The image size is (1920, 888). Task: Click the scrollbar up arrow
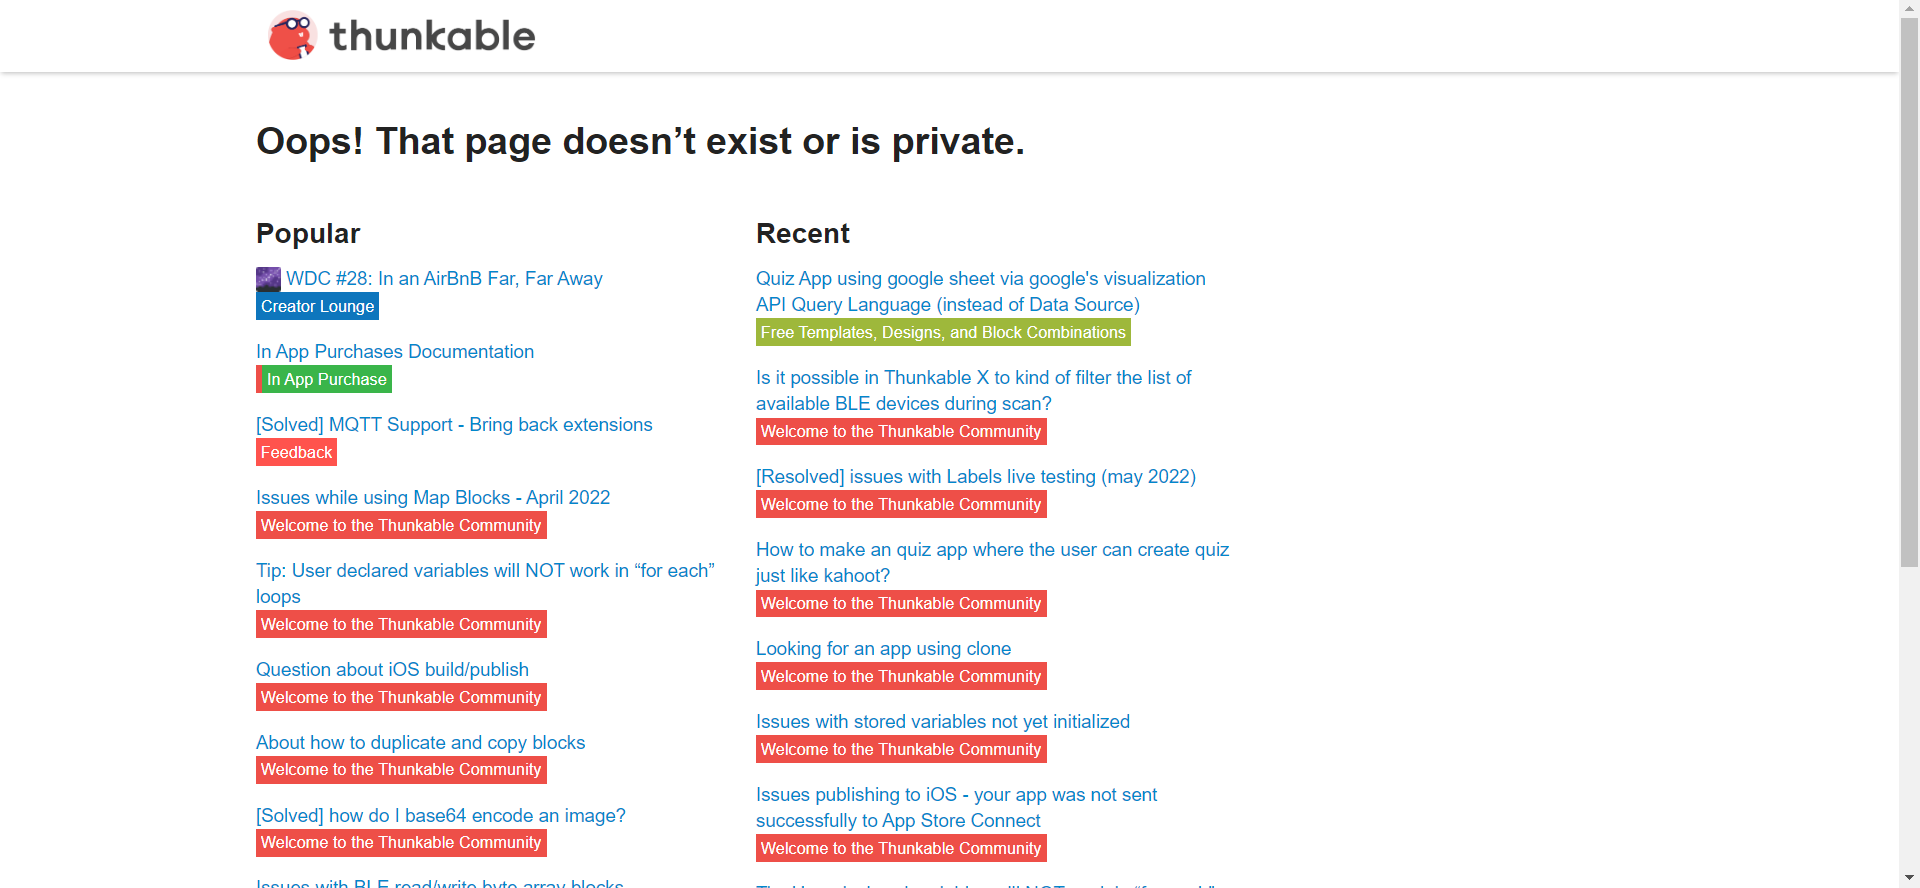click(x=1910, y=8)
